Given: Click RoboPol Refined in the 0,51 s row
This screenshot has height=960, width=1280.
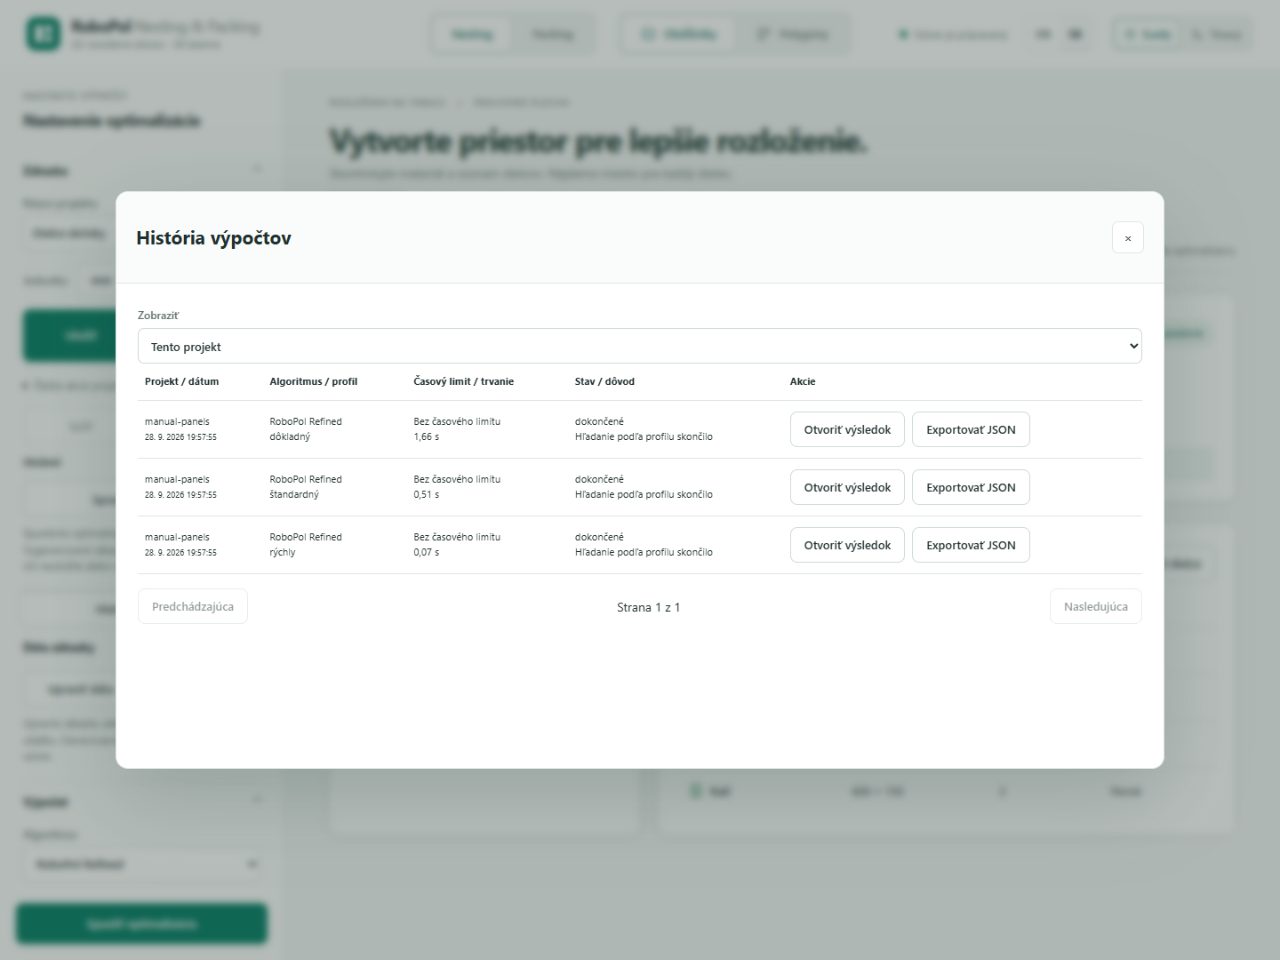Looking at the screenshot, I should tap(305, 480).
